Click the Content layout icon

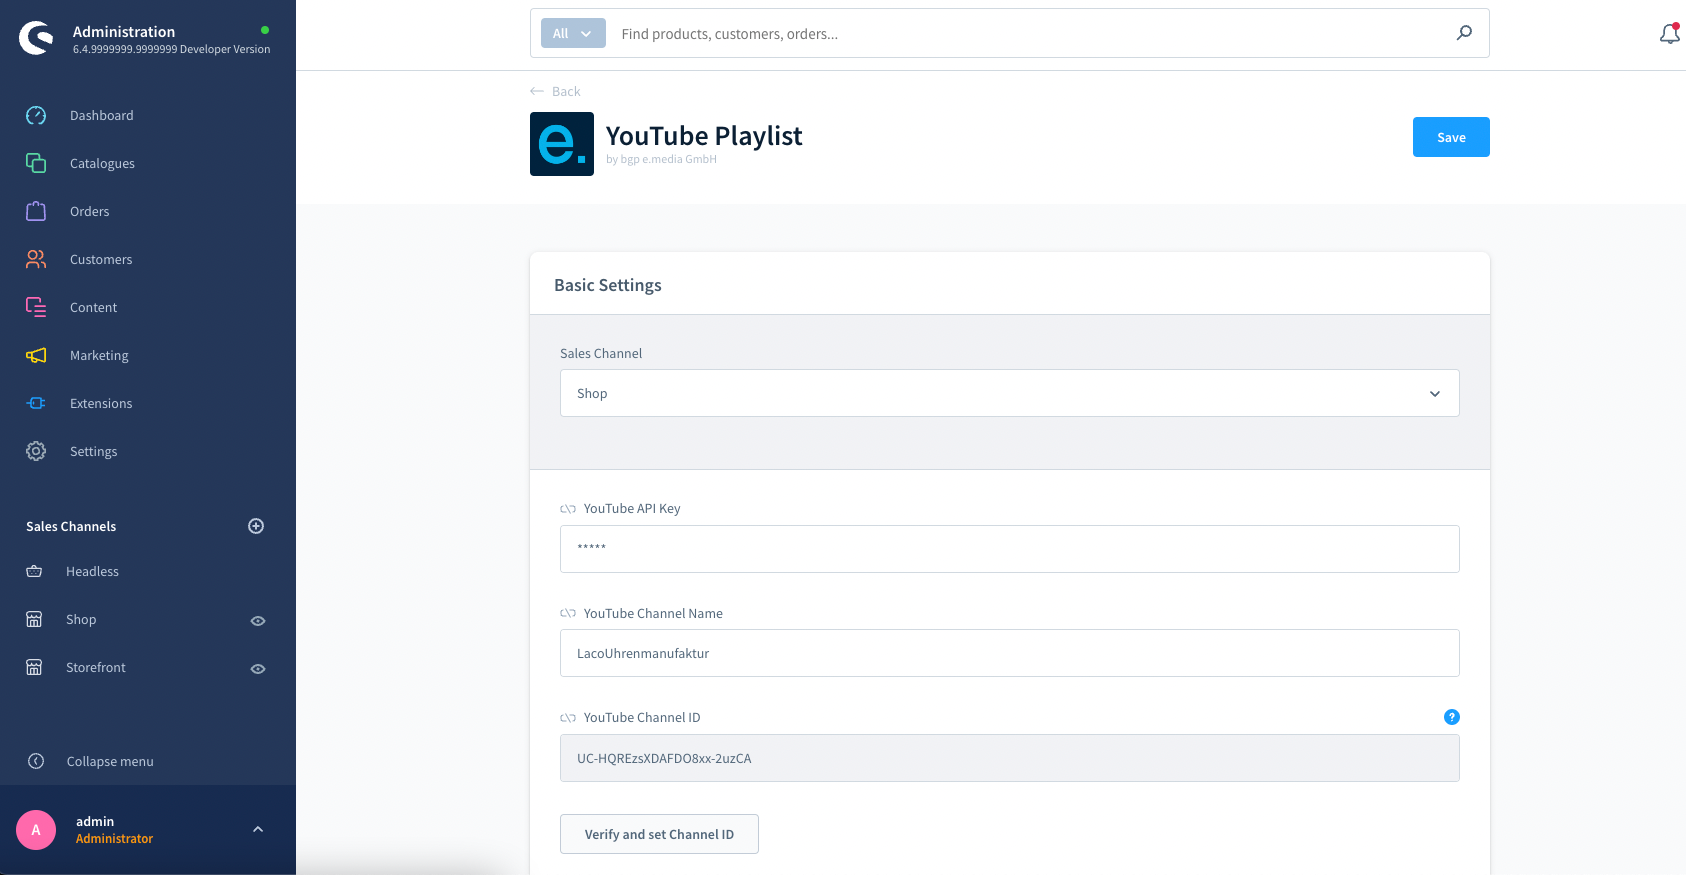pyautogui.click(x=36, y=307)
